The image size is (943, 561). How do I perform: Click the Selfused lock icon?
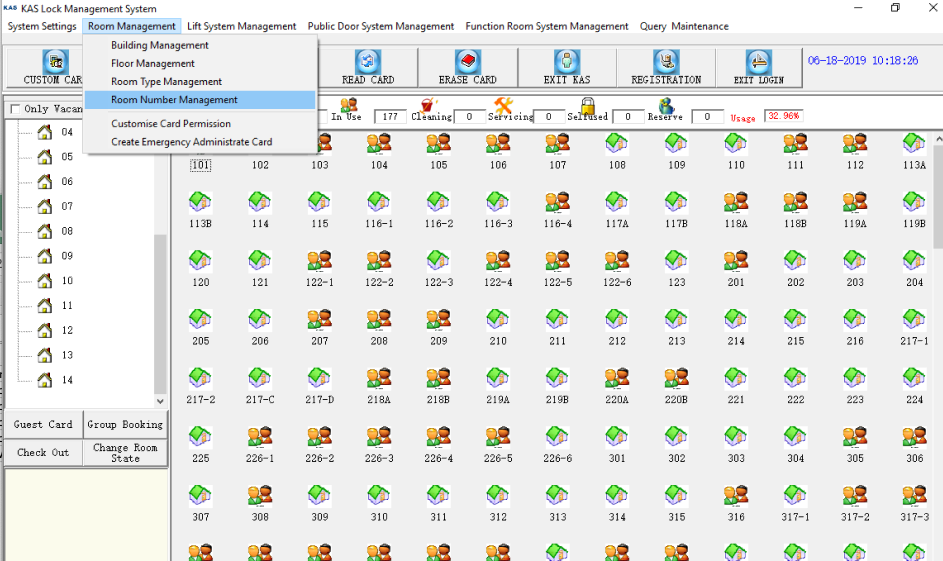click(x=588, y=106)
